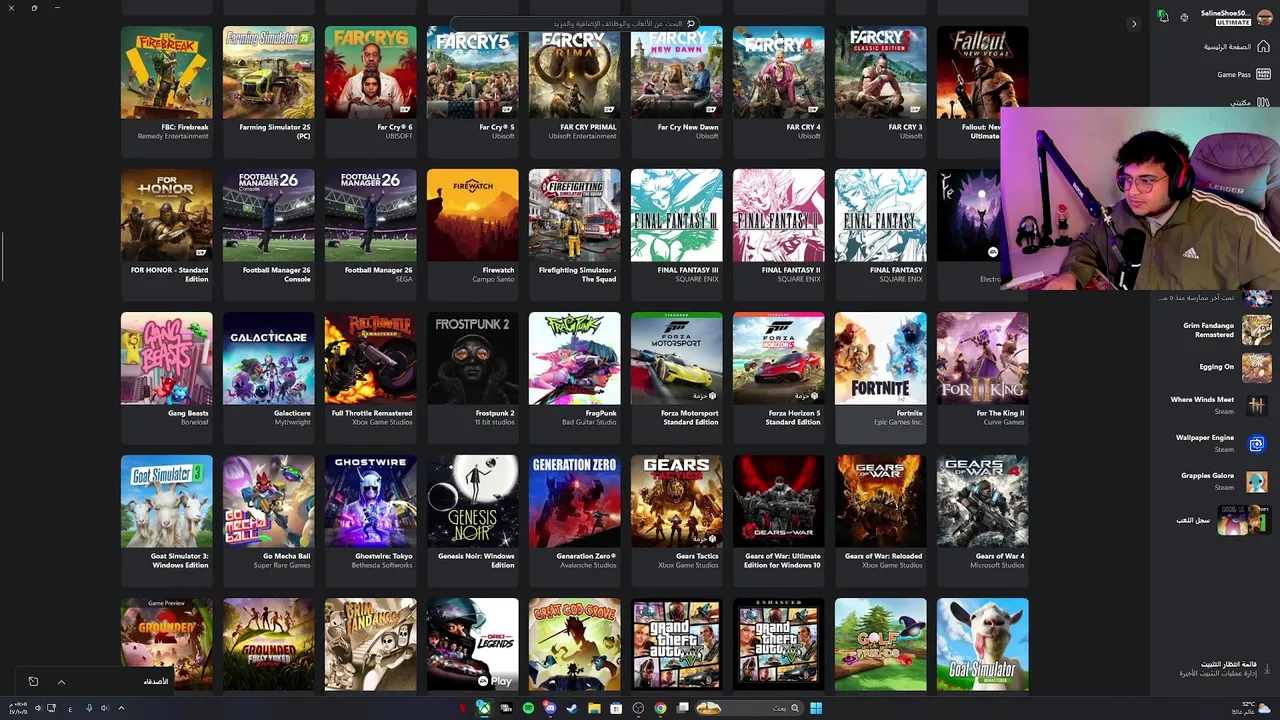Open Grim Fandango Remastered in the sidebar

pyautogui.click(x=1226, y=330)
